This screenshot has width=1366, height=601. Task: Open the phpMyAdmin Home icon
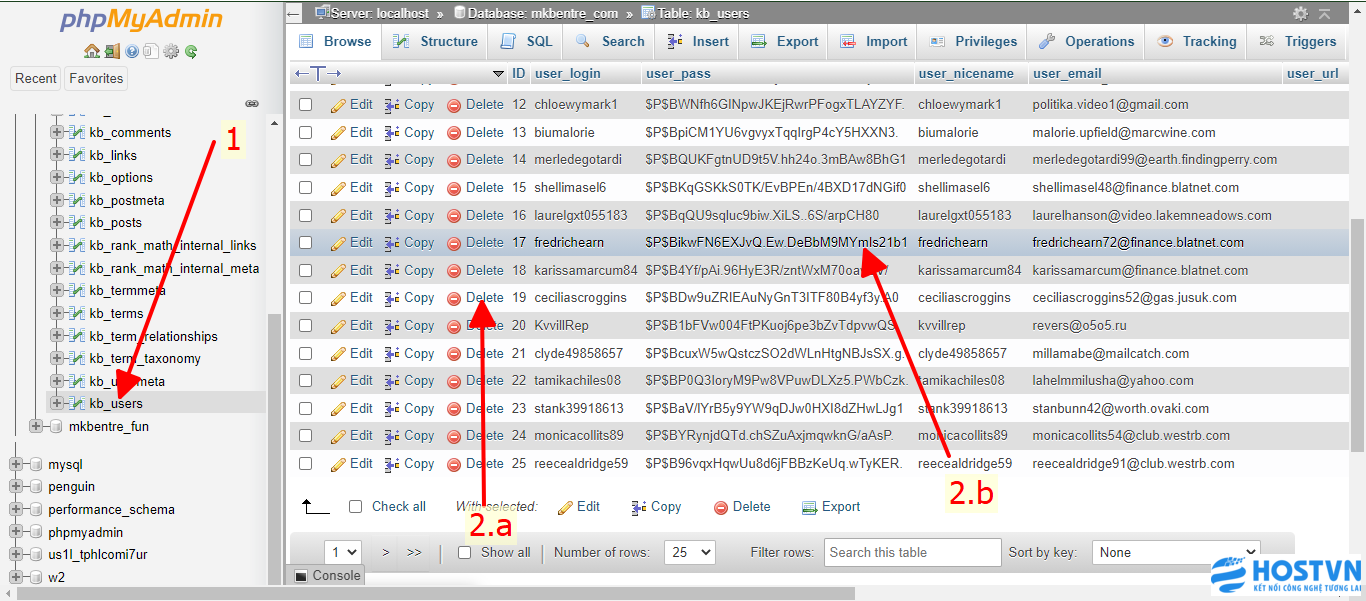[92, 51]
